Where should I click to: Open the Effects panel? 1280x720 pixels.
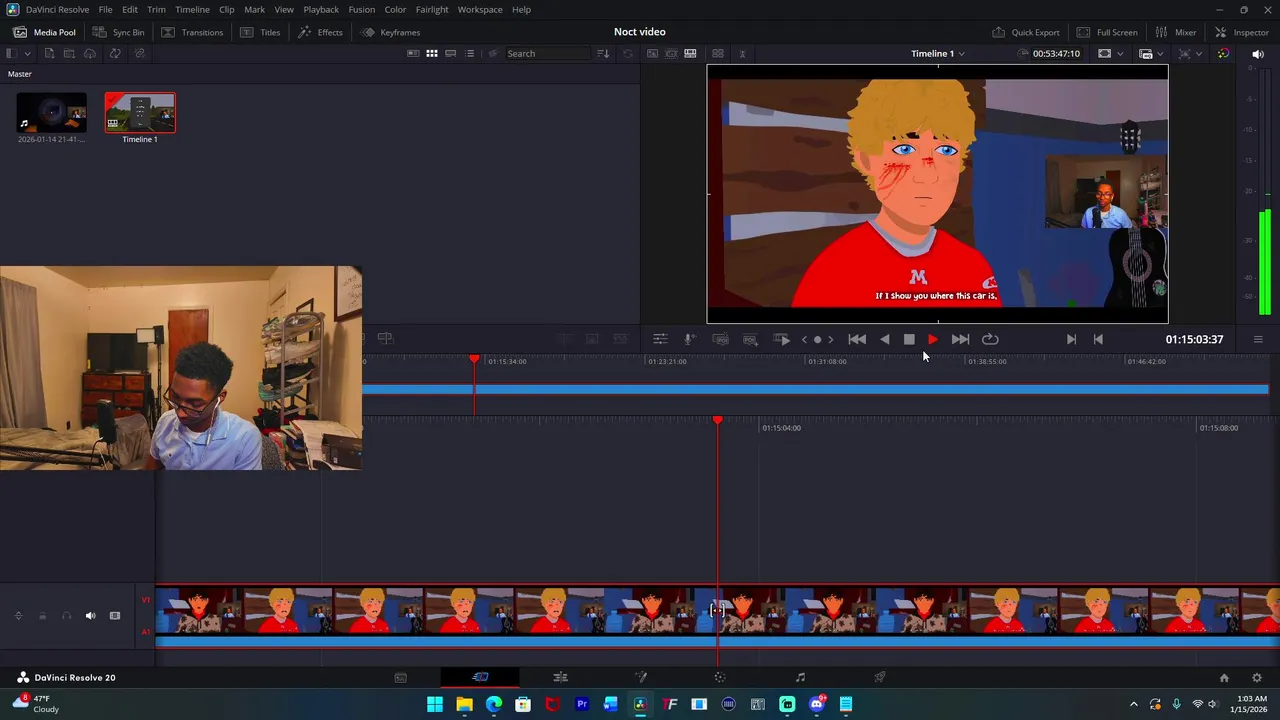point(320,32)
